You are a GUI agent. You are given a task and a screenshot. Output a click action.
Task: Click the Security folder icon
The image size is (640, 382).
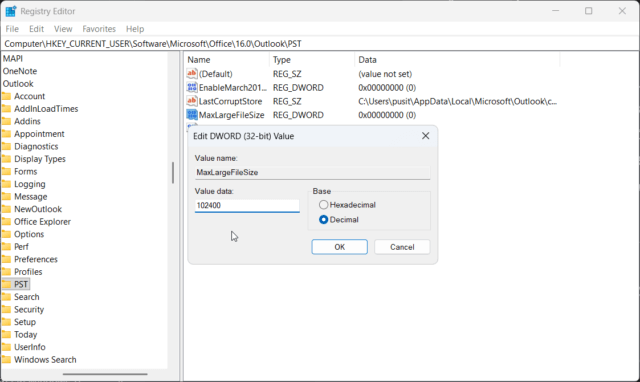coord(7,310)
